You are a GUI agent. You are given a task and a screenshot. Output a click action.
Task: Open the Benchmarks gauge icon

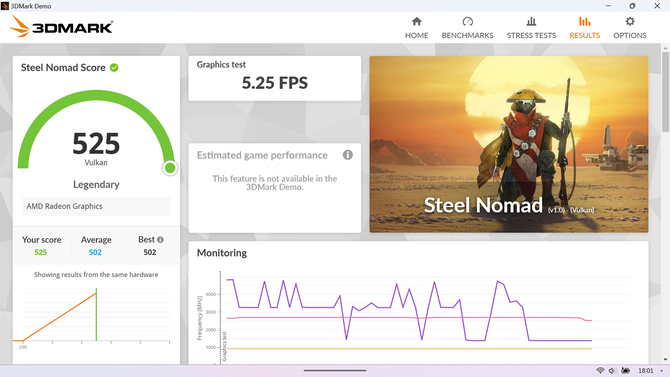(x=467, y=21)
